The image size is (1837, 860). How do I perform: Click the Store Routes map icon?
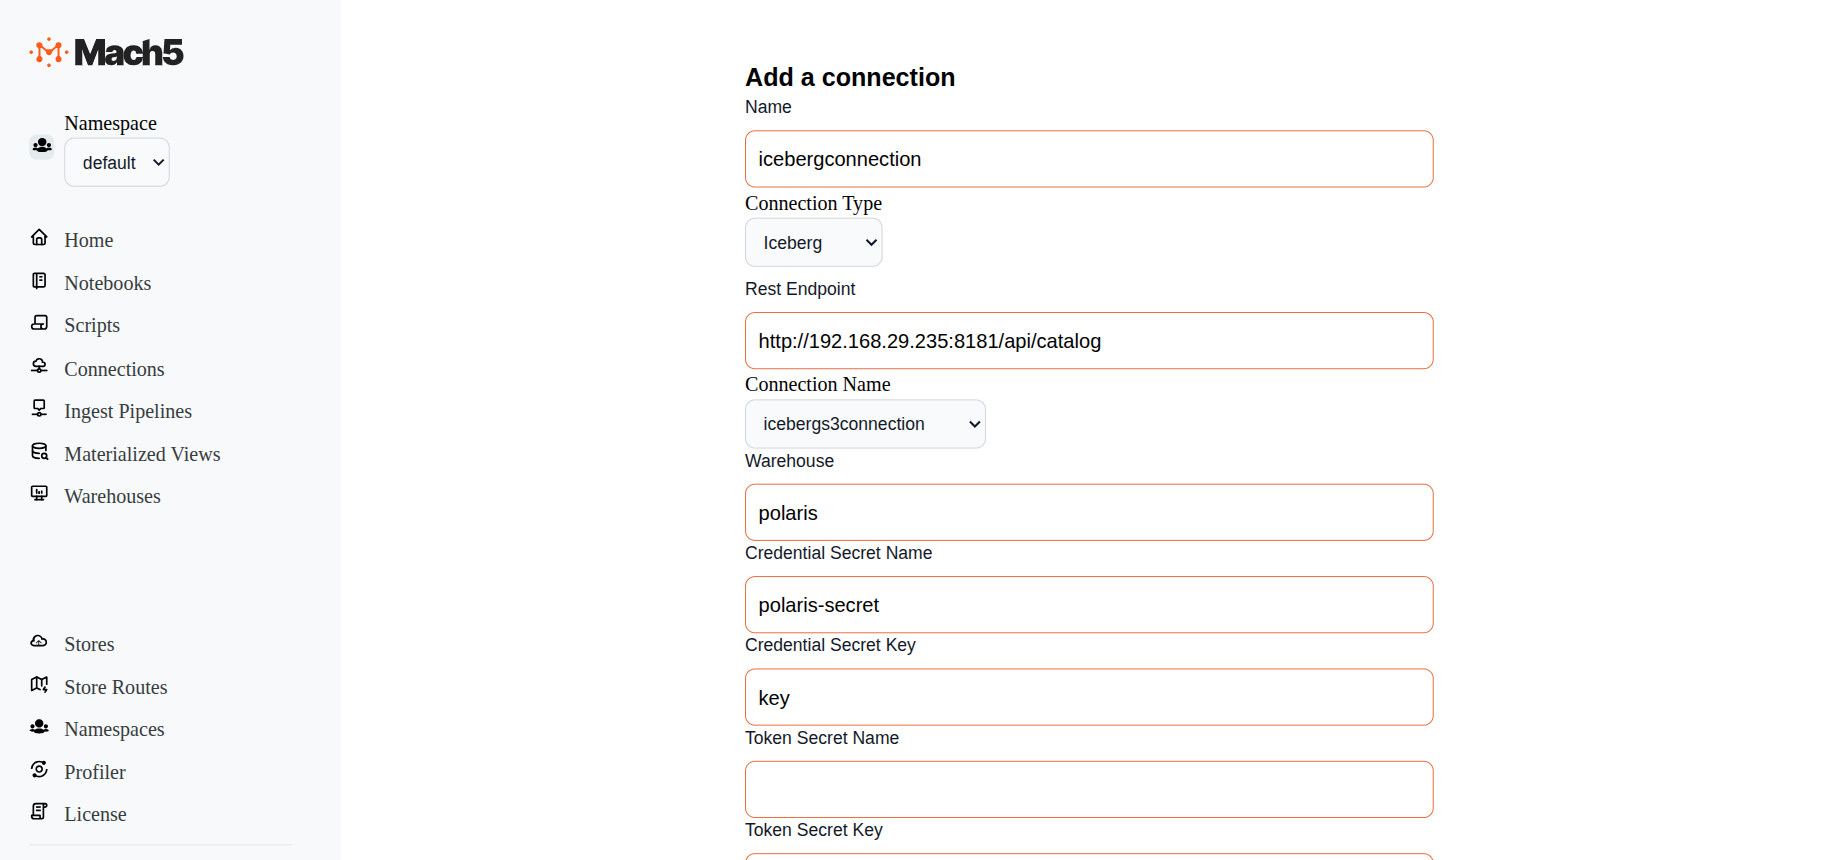40,685
